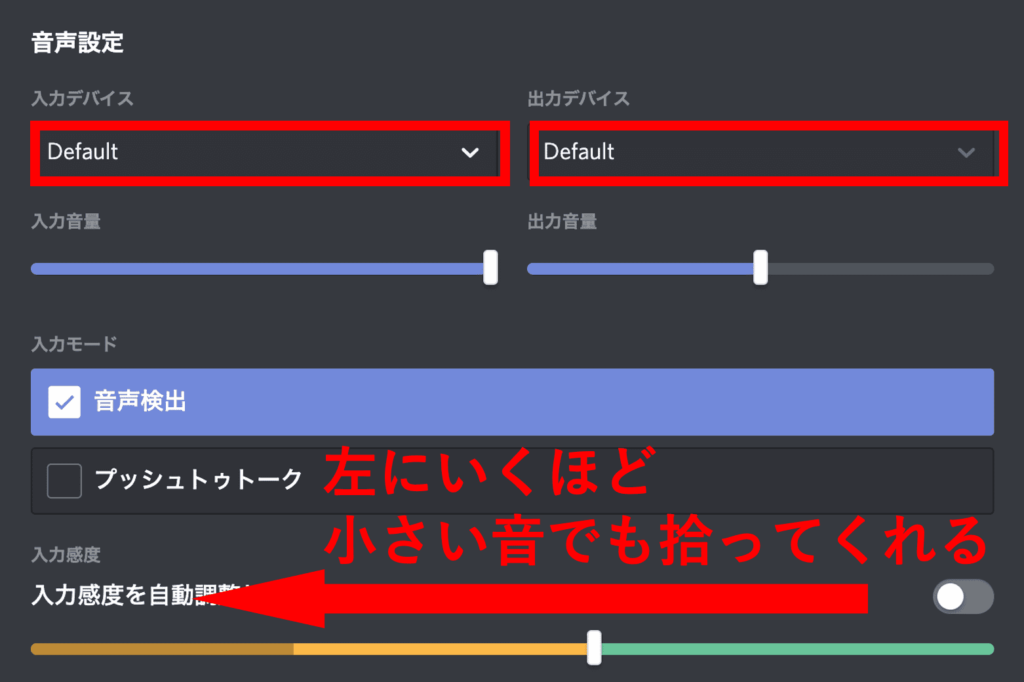Click the green section of sensitivity bar
Screen dimensions: 1024x682
coord(797,649)
